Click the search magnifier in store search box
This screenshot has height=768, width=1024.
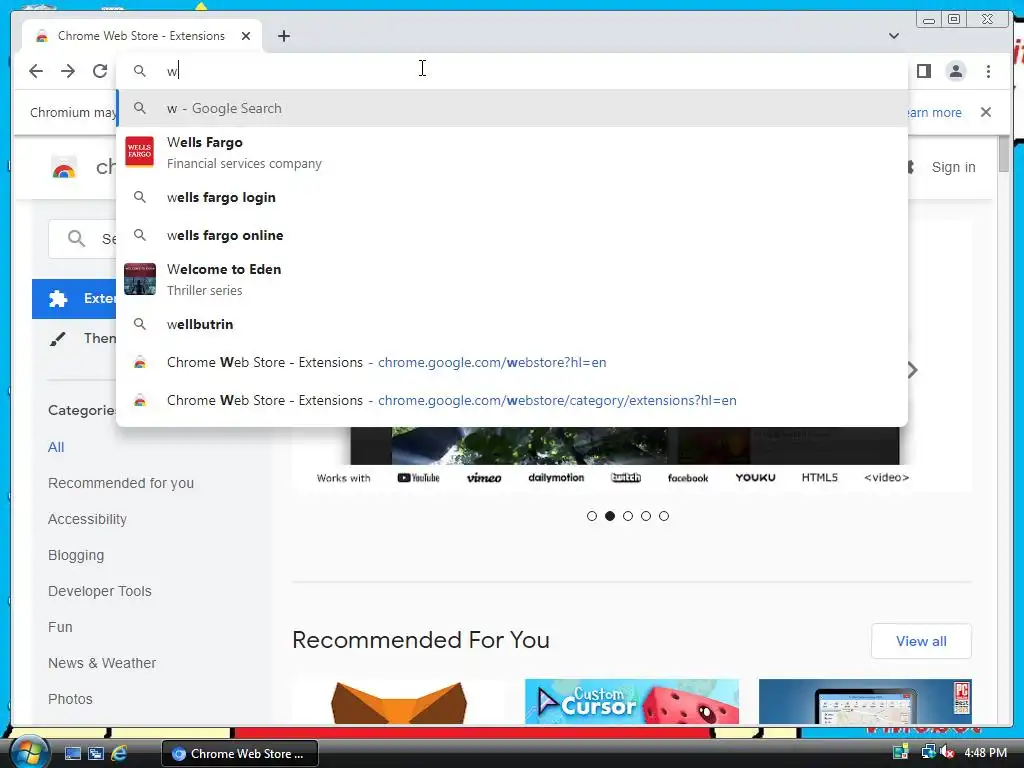click(76, 238)
